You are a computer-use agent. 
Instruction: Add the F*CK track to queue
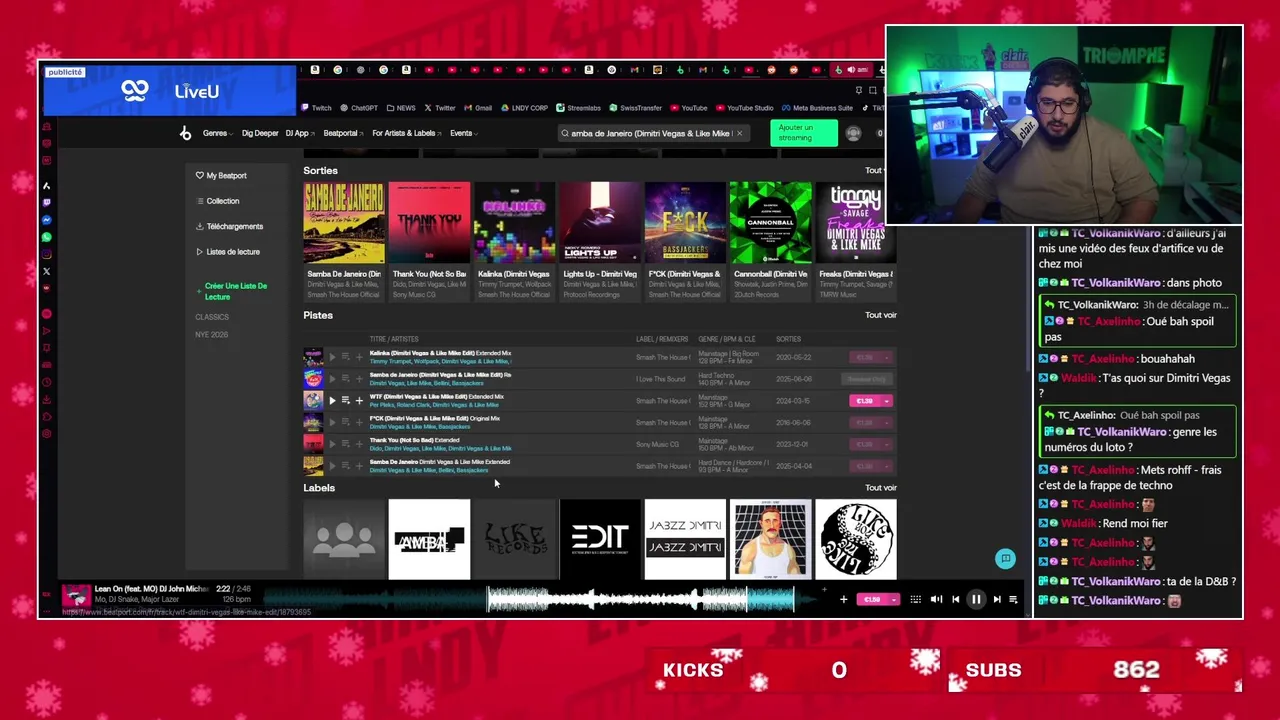pyautogui.click(x=346, y=422)
